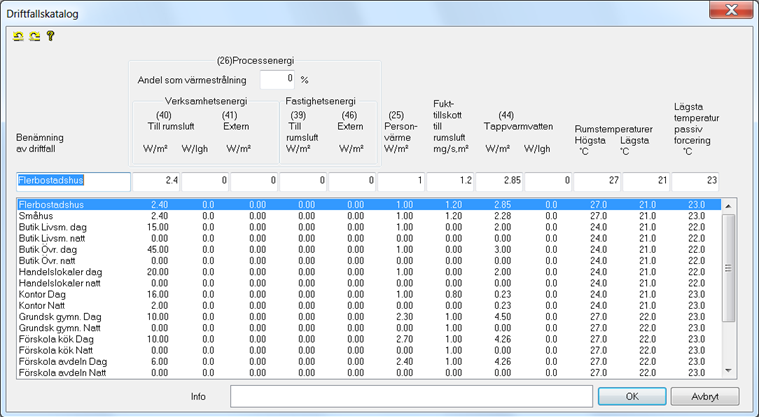Screen dimensions: 759x417
Task: Edit the passiv forcering field showing 23
Action: tap(695, 181)
